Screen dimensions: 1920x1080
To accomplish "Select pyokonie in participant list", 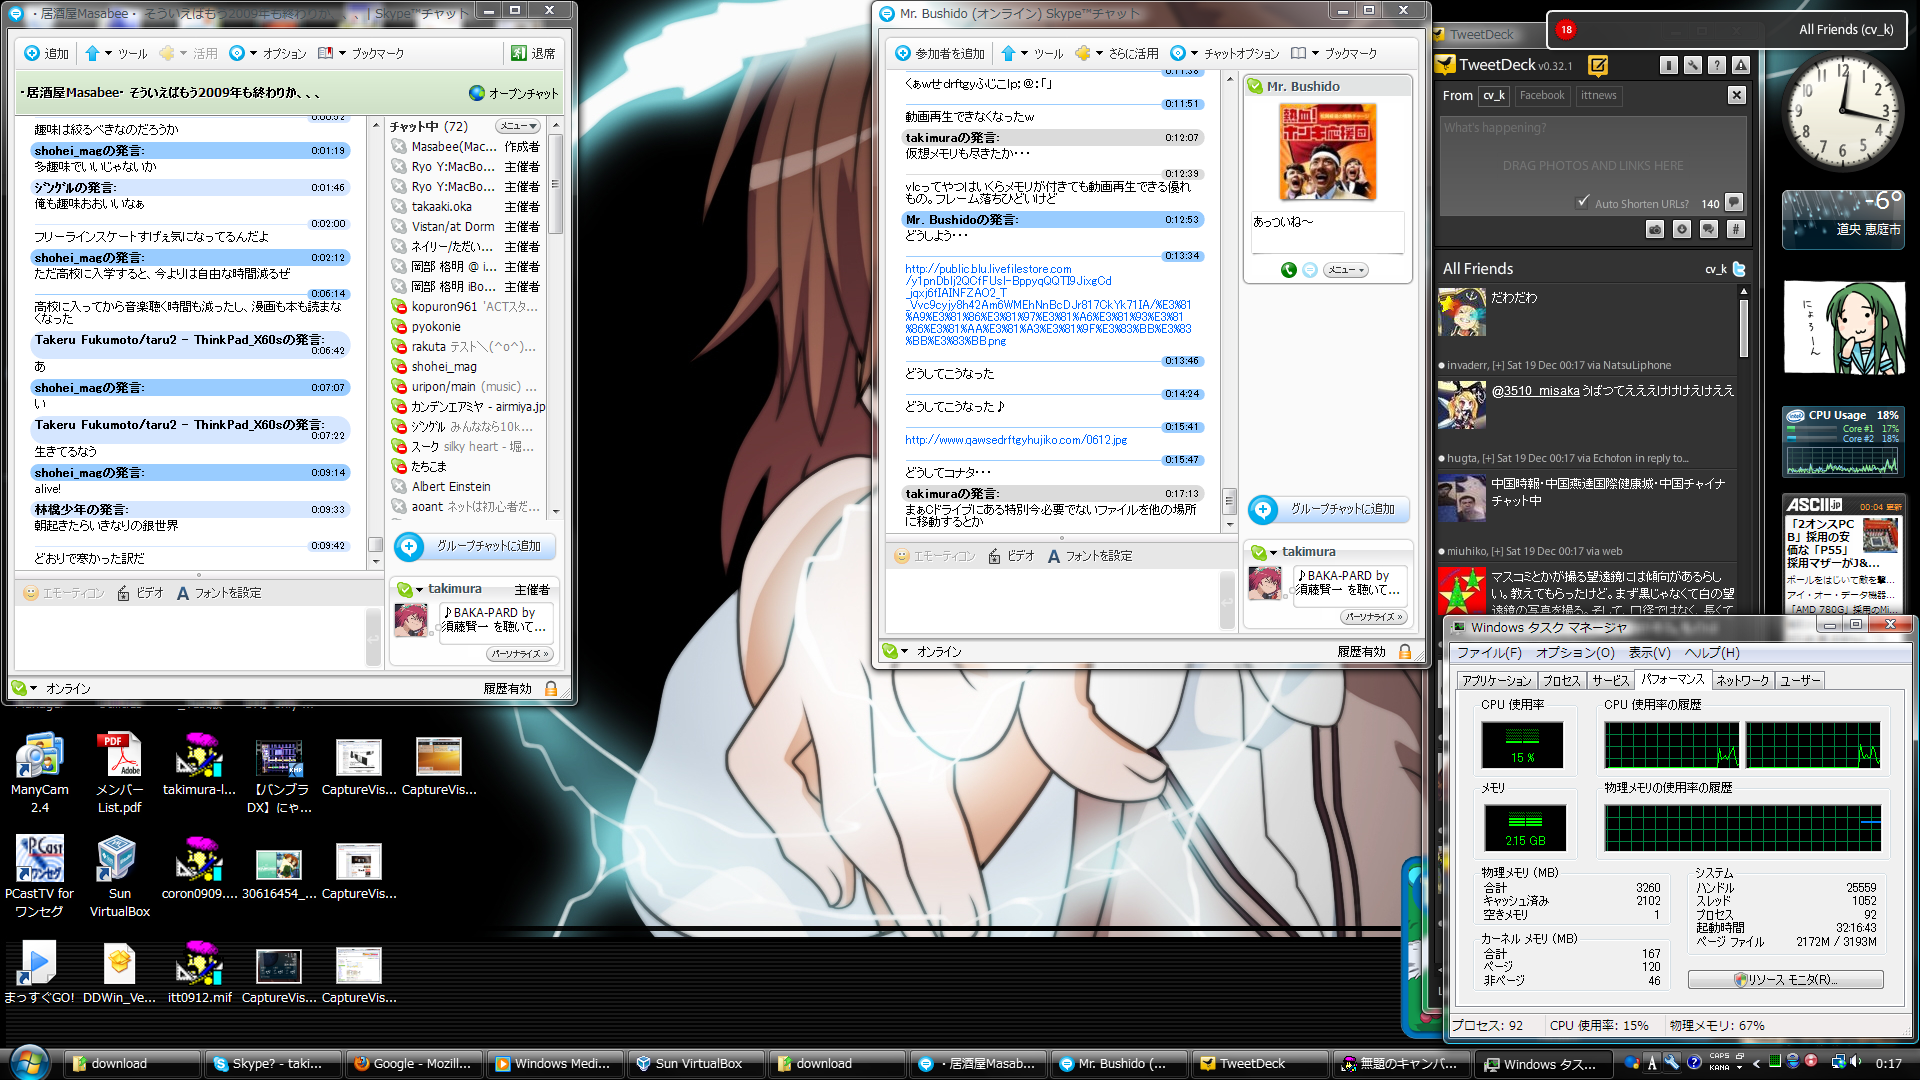I will 436,327.
